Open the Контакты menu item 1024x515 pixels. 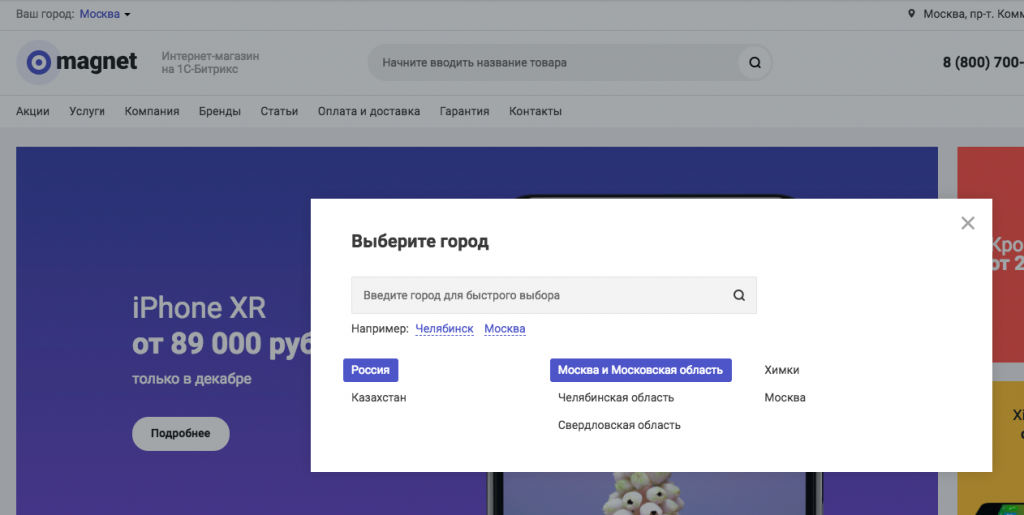[535, 111]
